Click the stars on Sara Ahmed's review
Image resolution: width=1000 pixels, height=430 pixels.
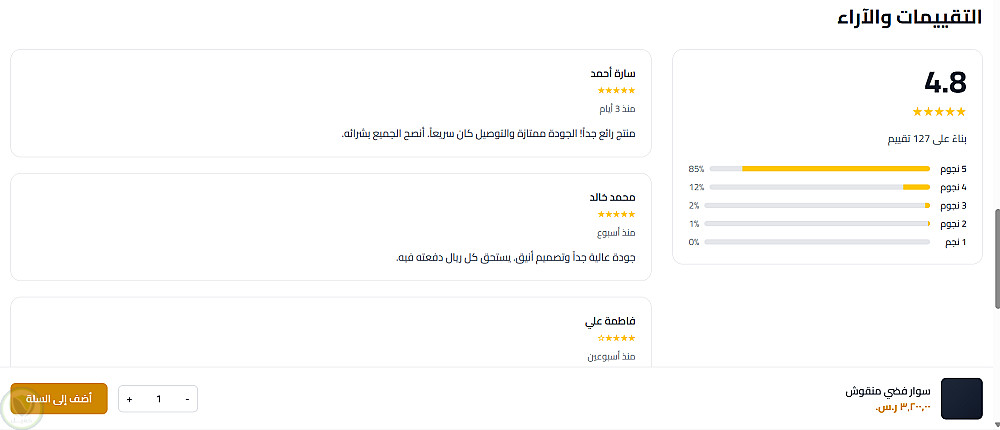point(616,91)
